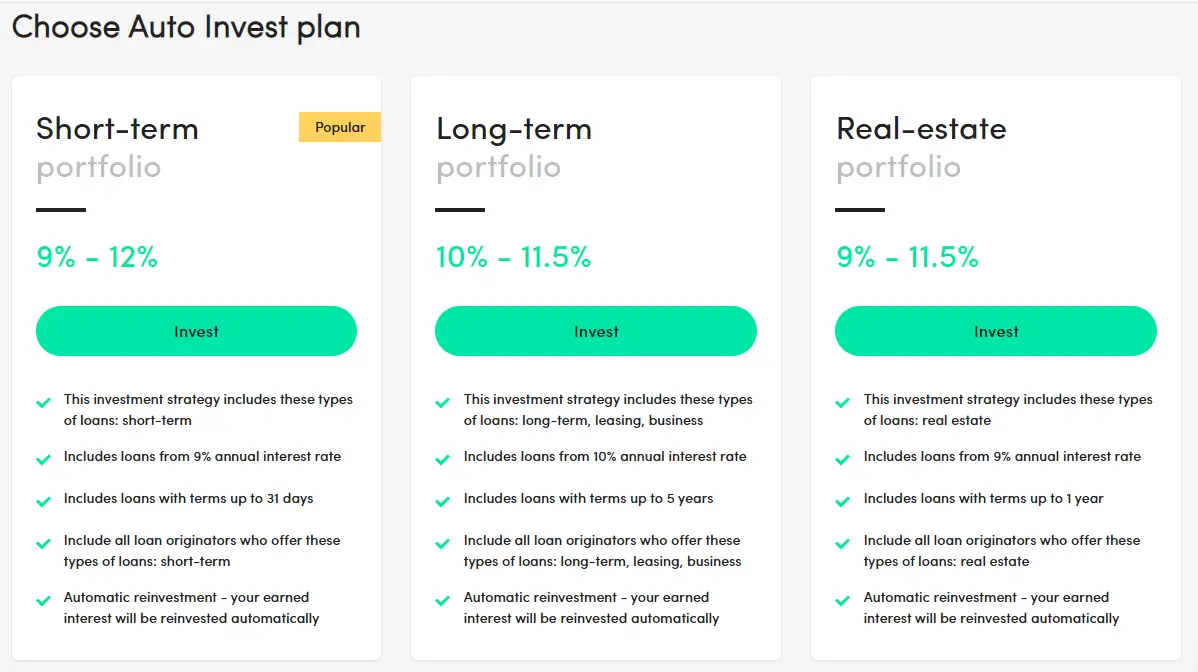Screen dimensions: 1198x672
Task: Click Invest button for Short-term portfolio
Action: (x=196, y=331)
